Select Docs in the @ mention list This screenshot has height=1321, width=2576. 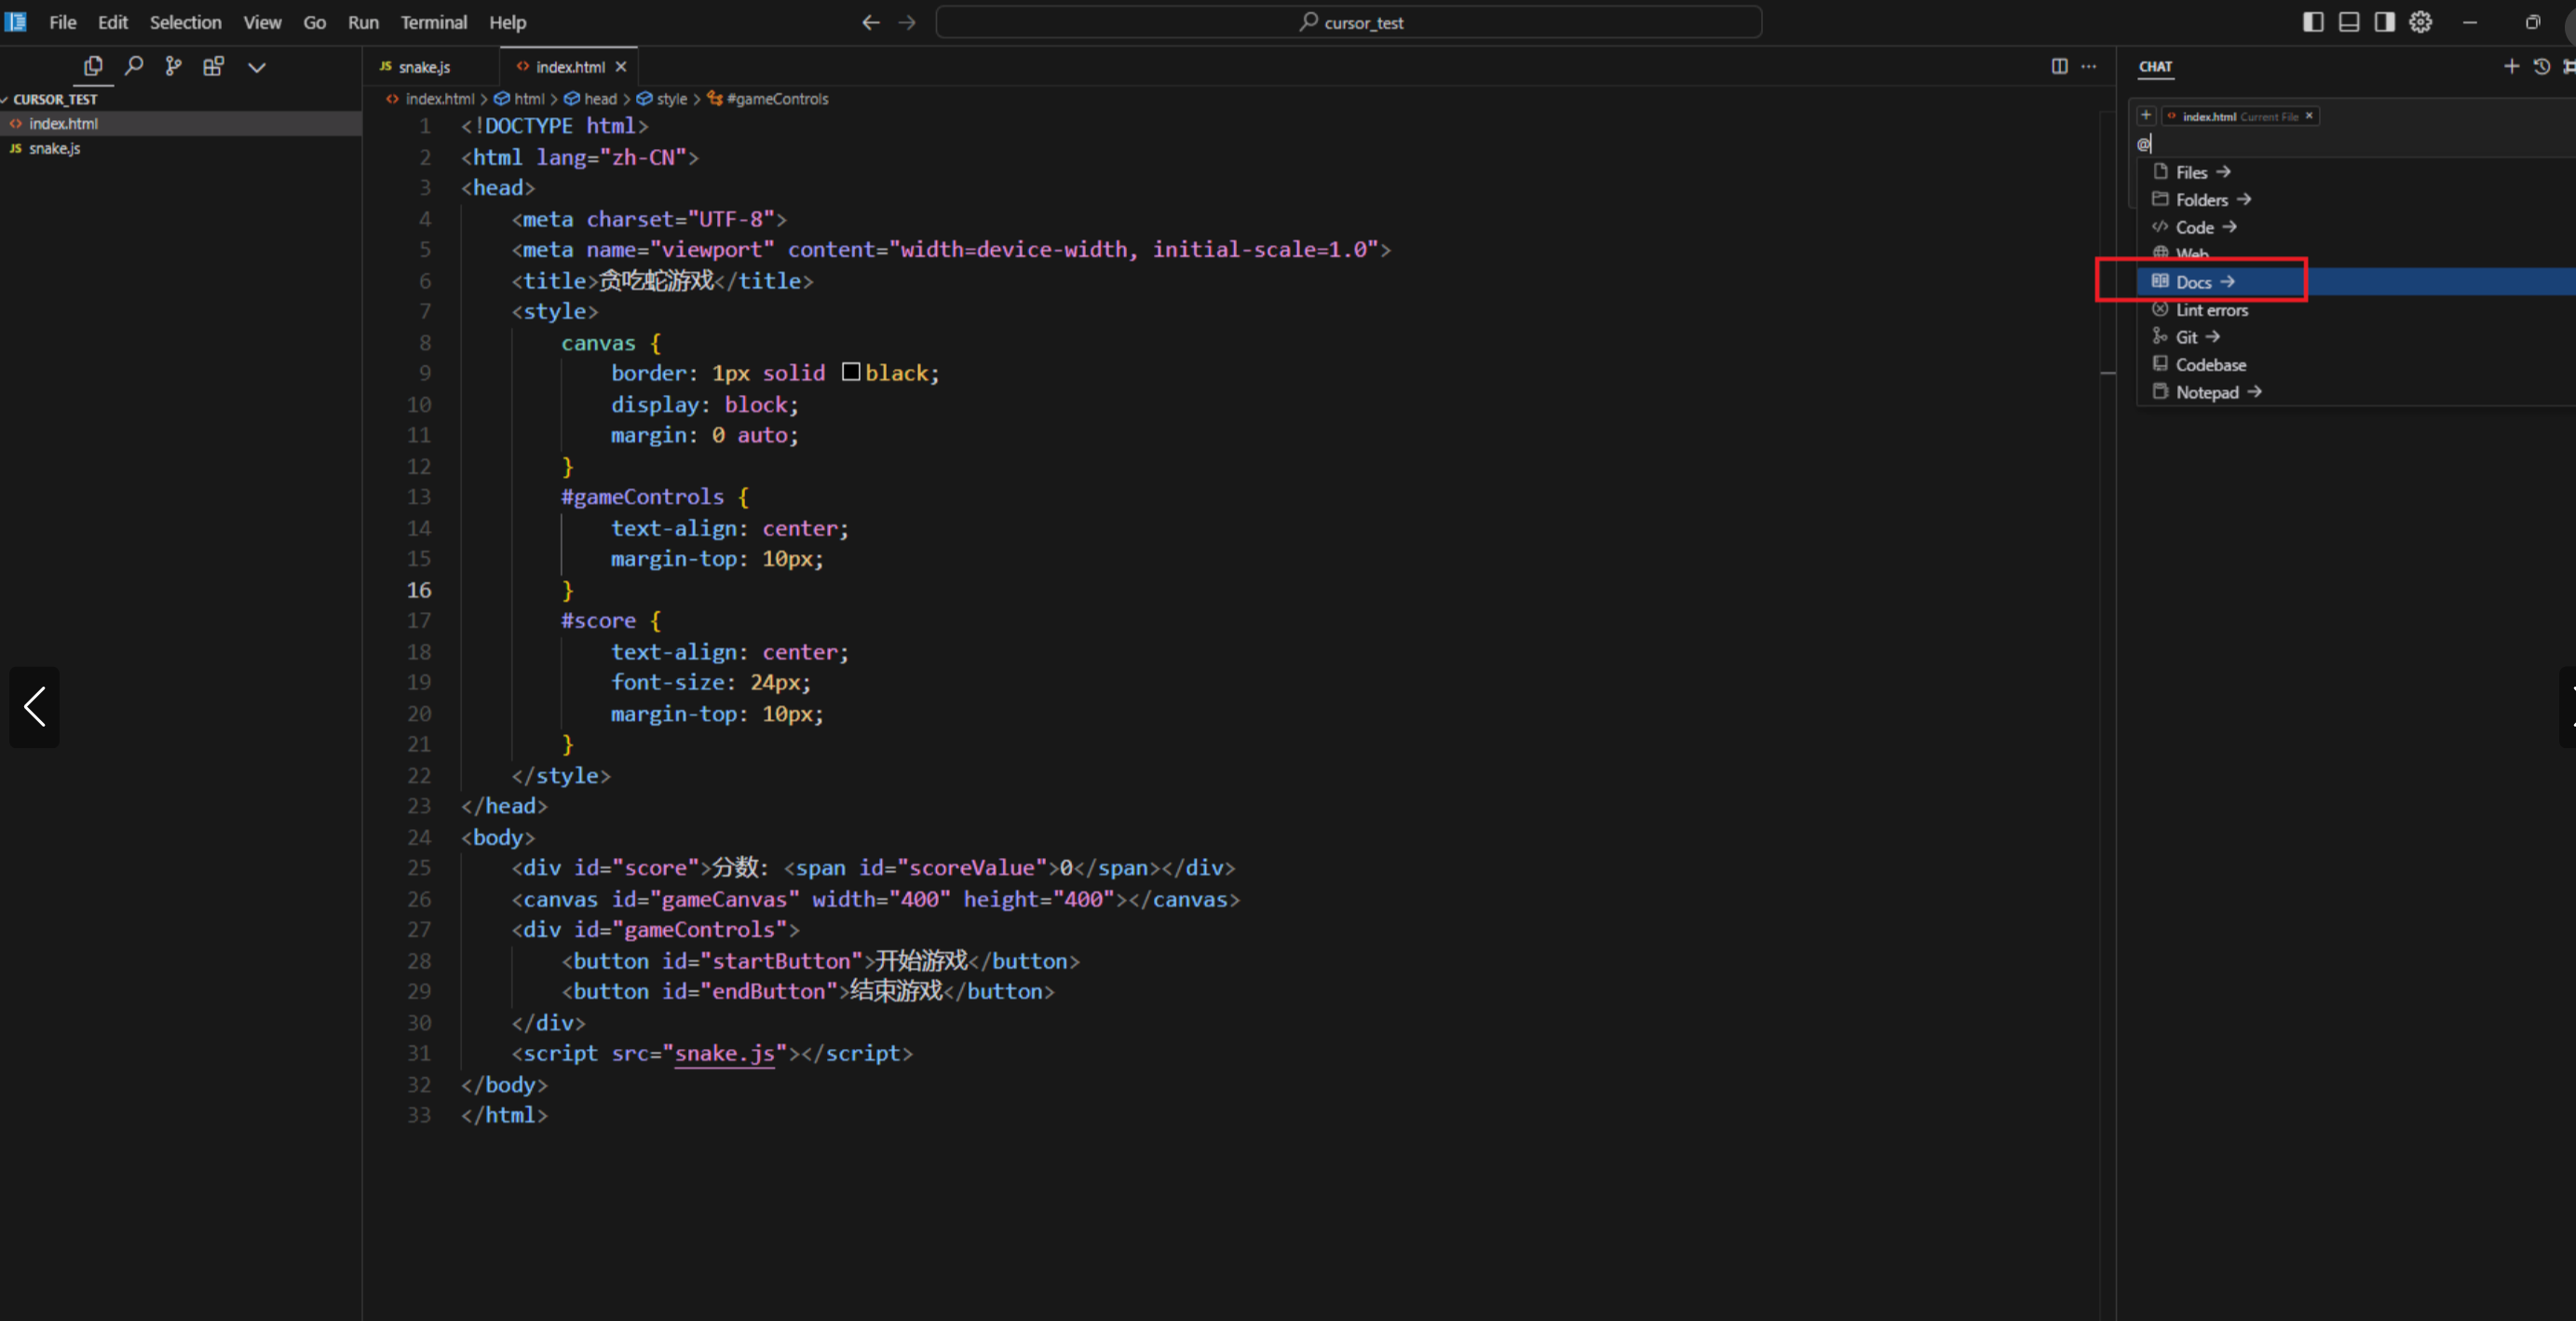tap(2193, 282)
